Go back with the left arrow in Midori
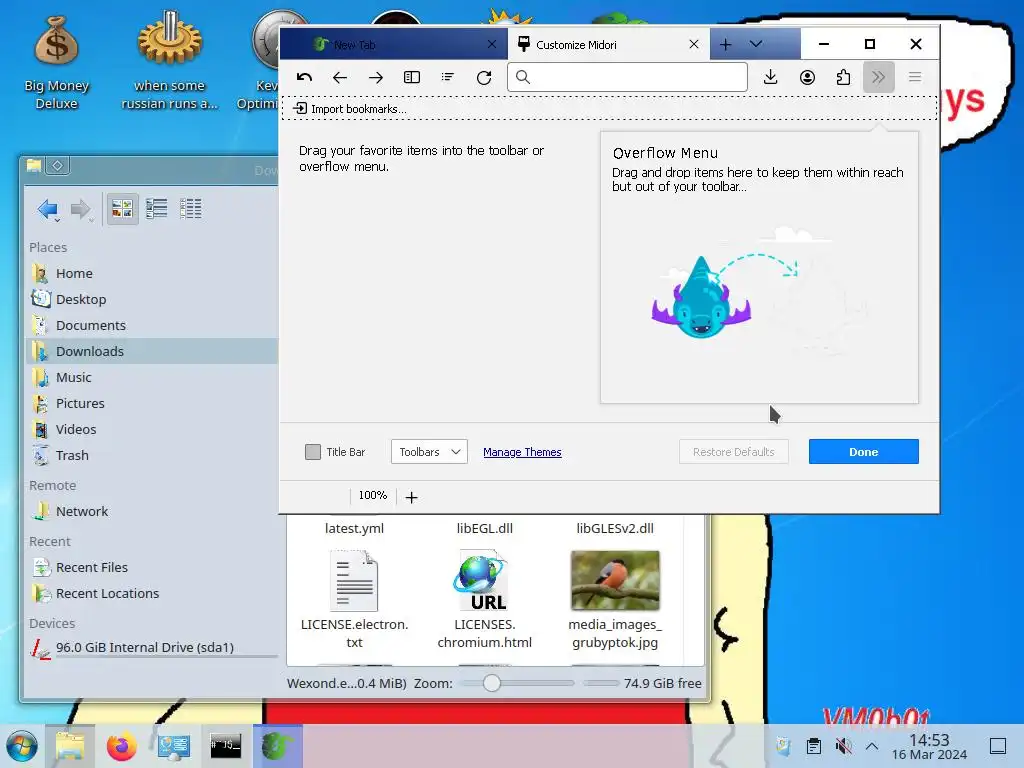The width and height of the screenshot is (1024, 768). click(340, 78)
